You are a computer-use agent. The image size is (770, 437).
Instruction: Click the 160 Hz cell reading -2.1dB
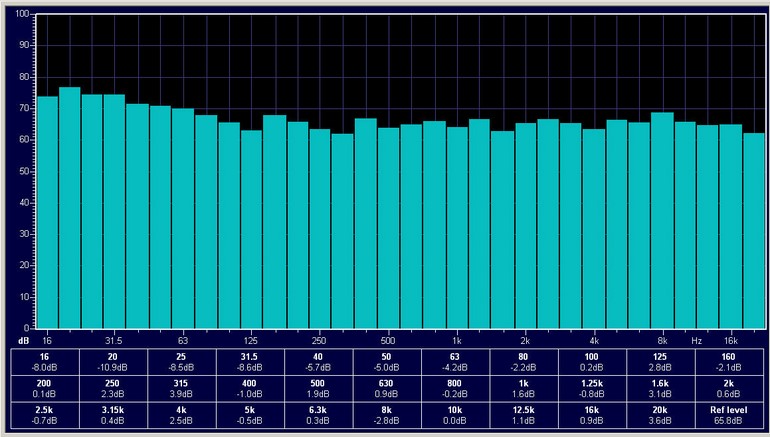[x=729, y=362]
